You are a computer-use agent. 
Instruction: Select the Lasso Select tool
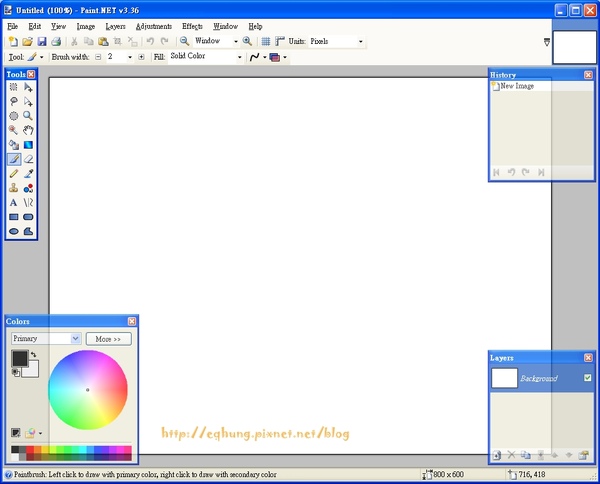(x=14, y=101)
